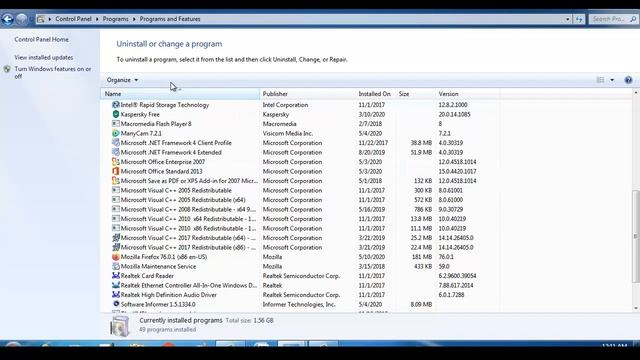Sort by the Size column header
The image size is (640, 360).
tap(415, 94)
